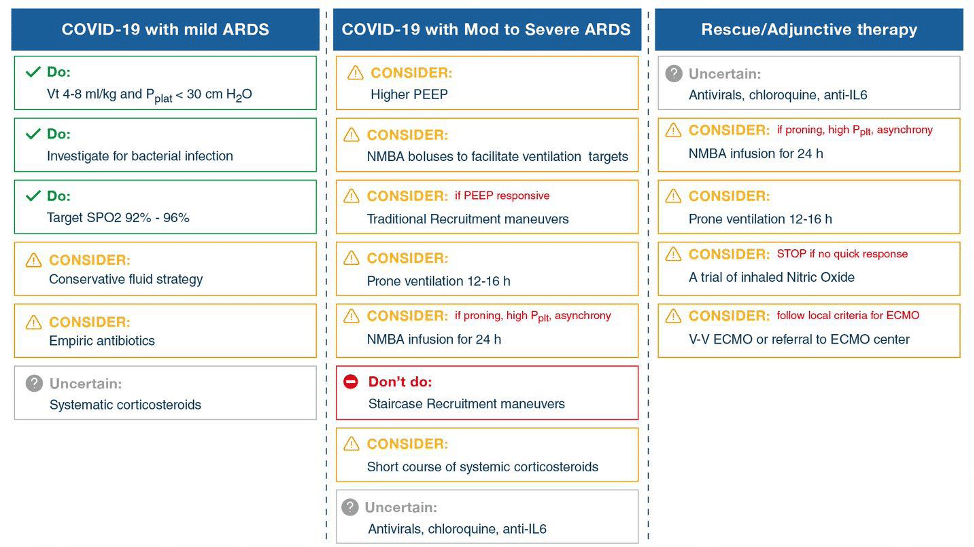The width and height of the screenshot is (974, 547).
Task: Click the warning triangle beside Conservative fluid strategy
Action: [x=34, y=260]
